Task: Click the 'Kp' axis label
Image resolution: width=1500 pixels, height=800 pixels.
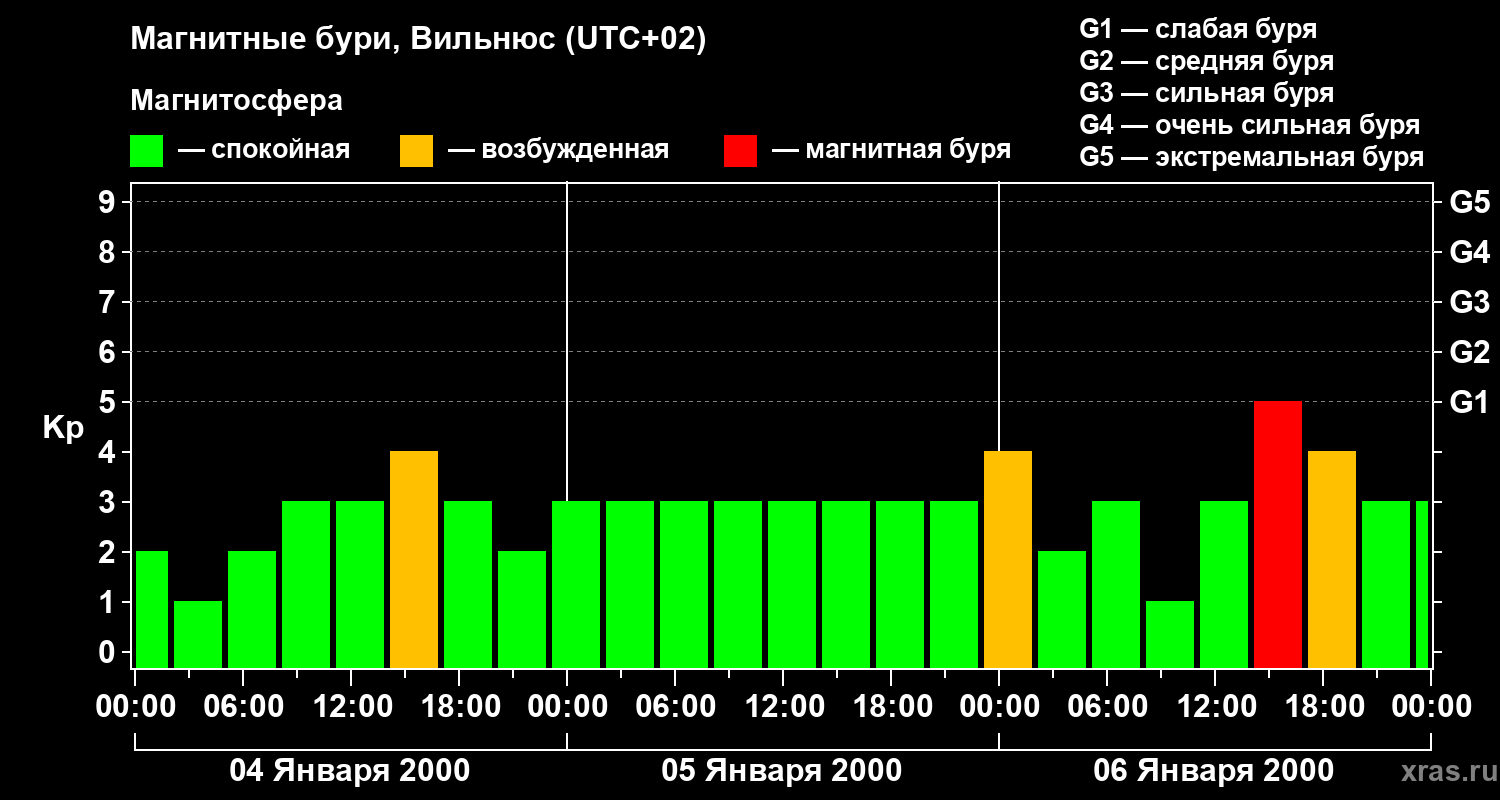Action: [x=63, y=428]
